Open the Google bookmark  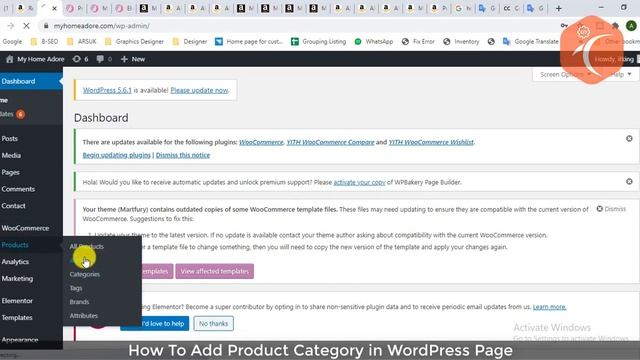point(12,42)
